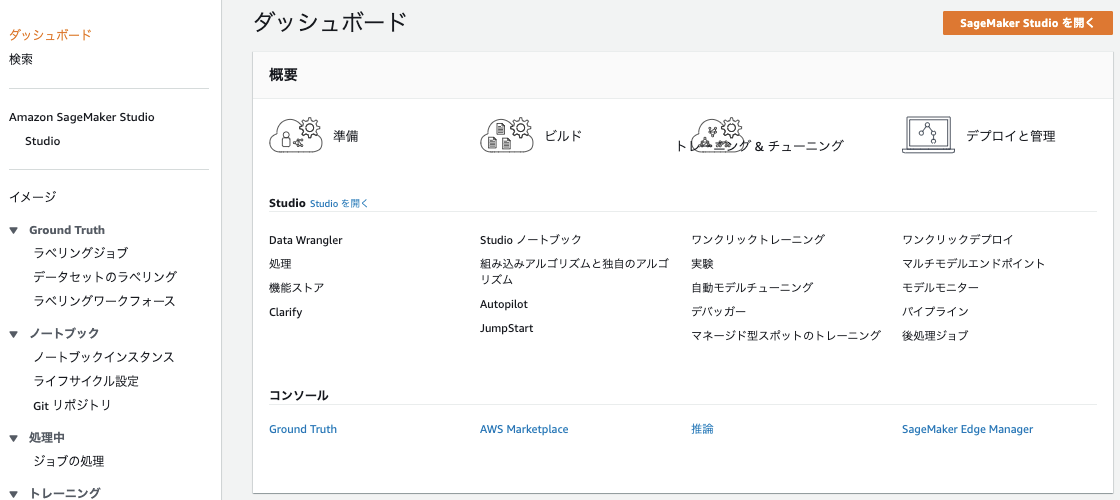Open データセットのラベリング in the sidebar
Screen dimensions: 1120x500
105,277
